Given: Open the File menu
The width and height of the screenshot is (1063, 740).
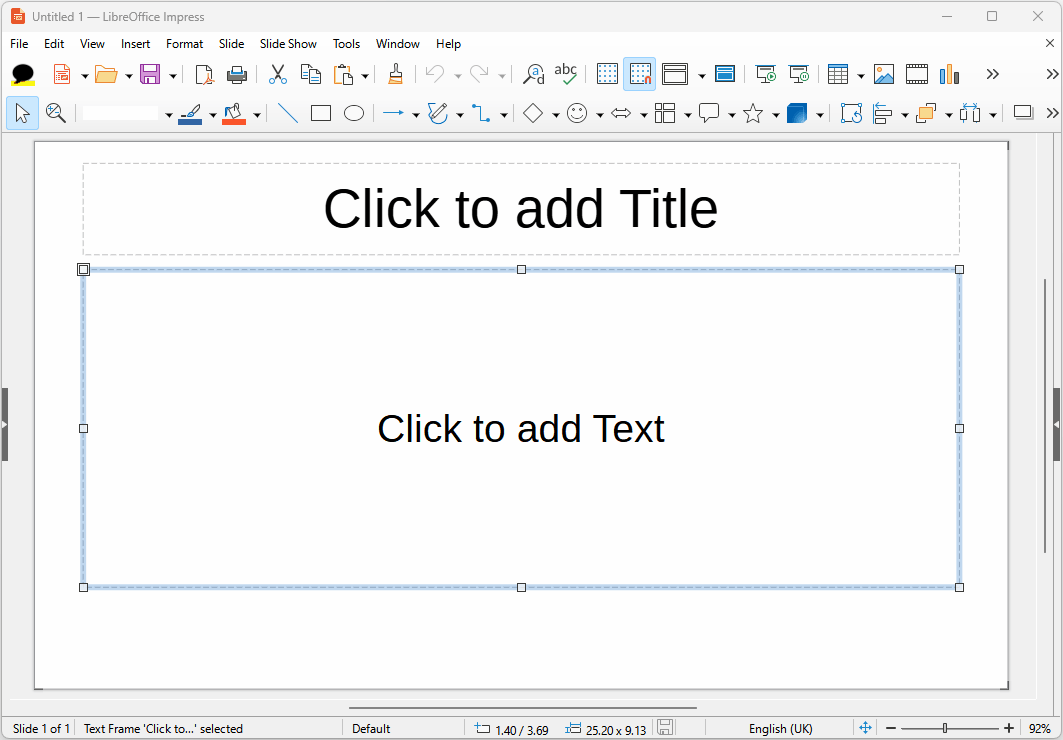Looking at the screenshot, I should 19,43.
